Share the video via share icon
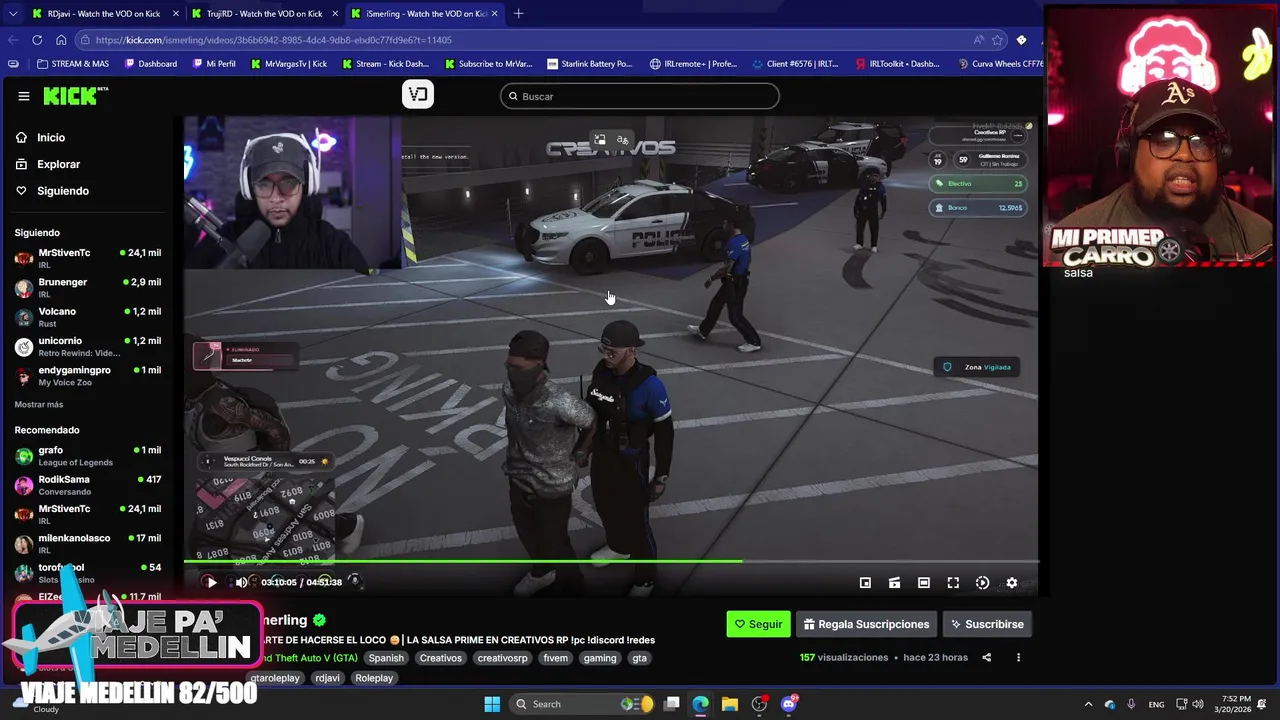Image resolution: width=1280 pixels, height=720 pixels. click(986, 658)
